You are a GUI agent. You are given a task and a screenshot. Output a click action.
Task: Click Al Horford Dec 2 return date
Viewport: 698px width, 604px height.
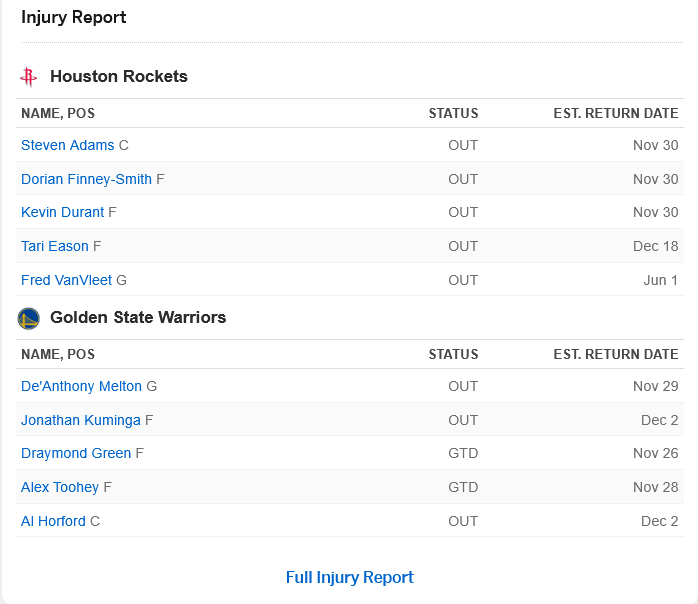tap(660, 521)
